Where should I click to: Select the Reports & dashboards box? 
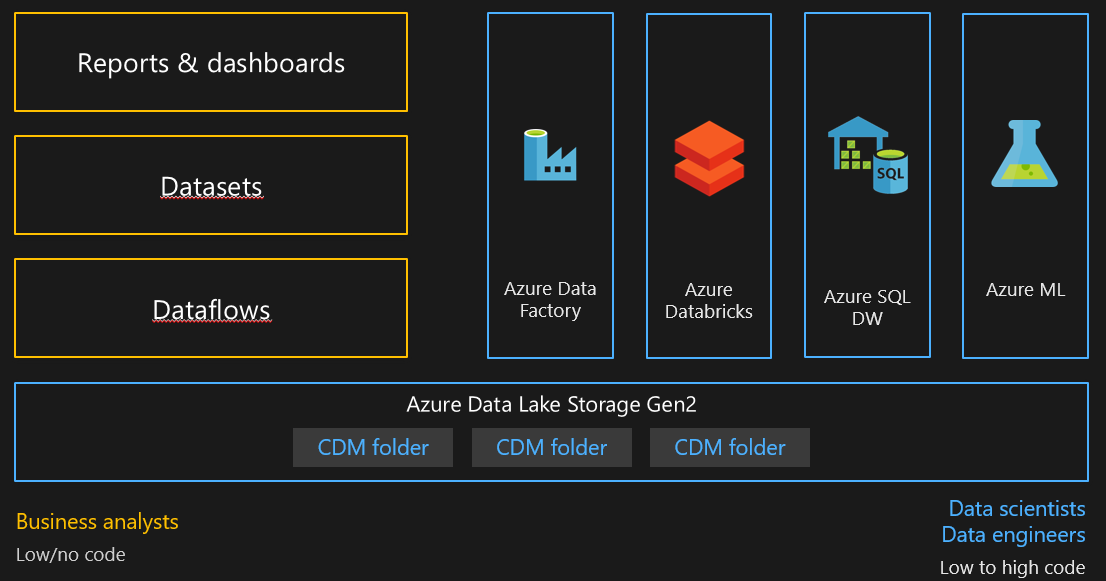211,63
